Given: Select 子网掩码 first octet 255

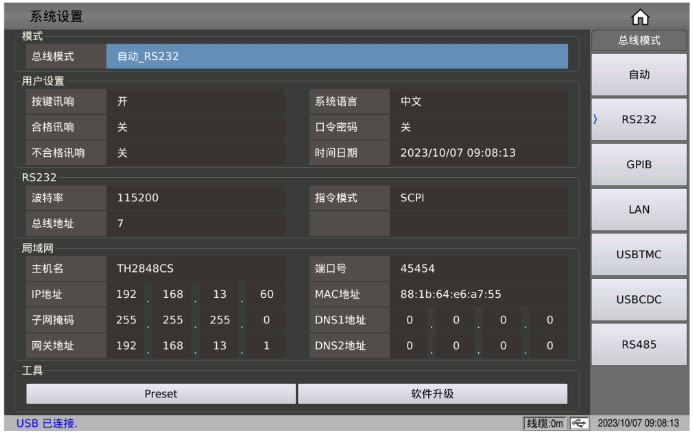Looking at the screenshot, I should click(x=126, y=320).
